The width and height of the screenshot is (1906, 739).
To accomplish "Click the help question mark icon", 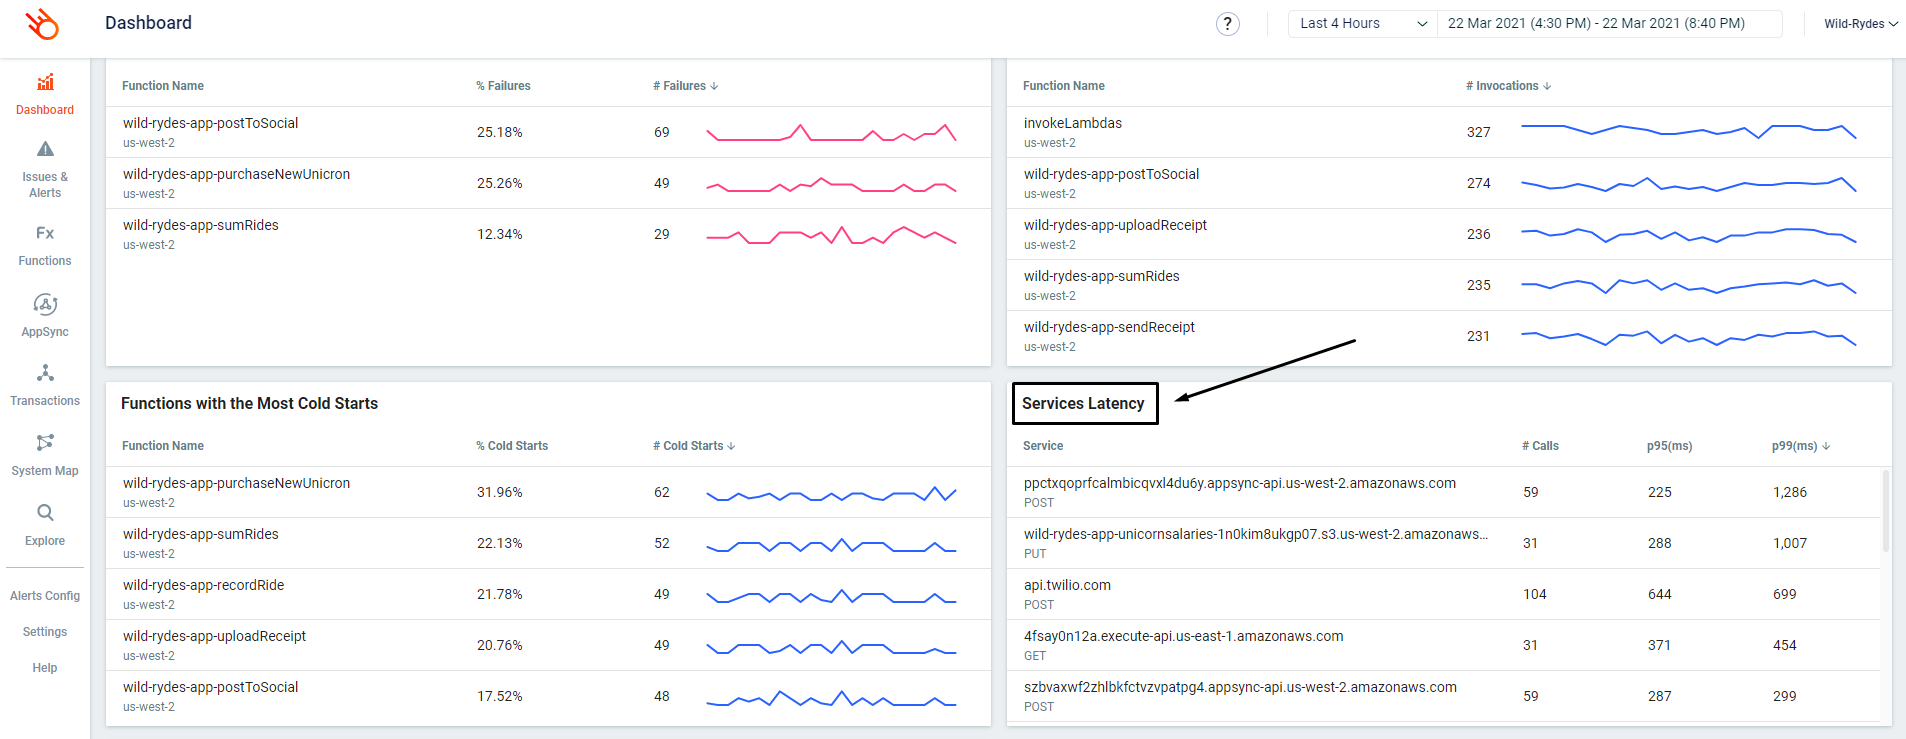I will click(x=1228, y=24).
